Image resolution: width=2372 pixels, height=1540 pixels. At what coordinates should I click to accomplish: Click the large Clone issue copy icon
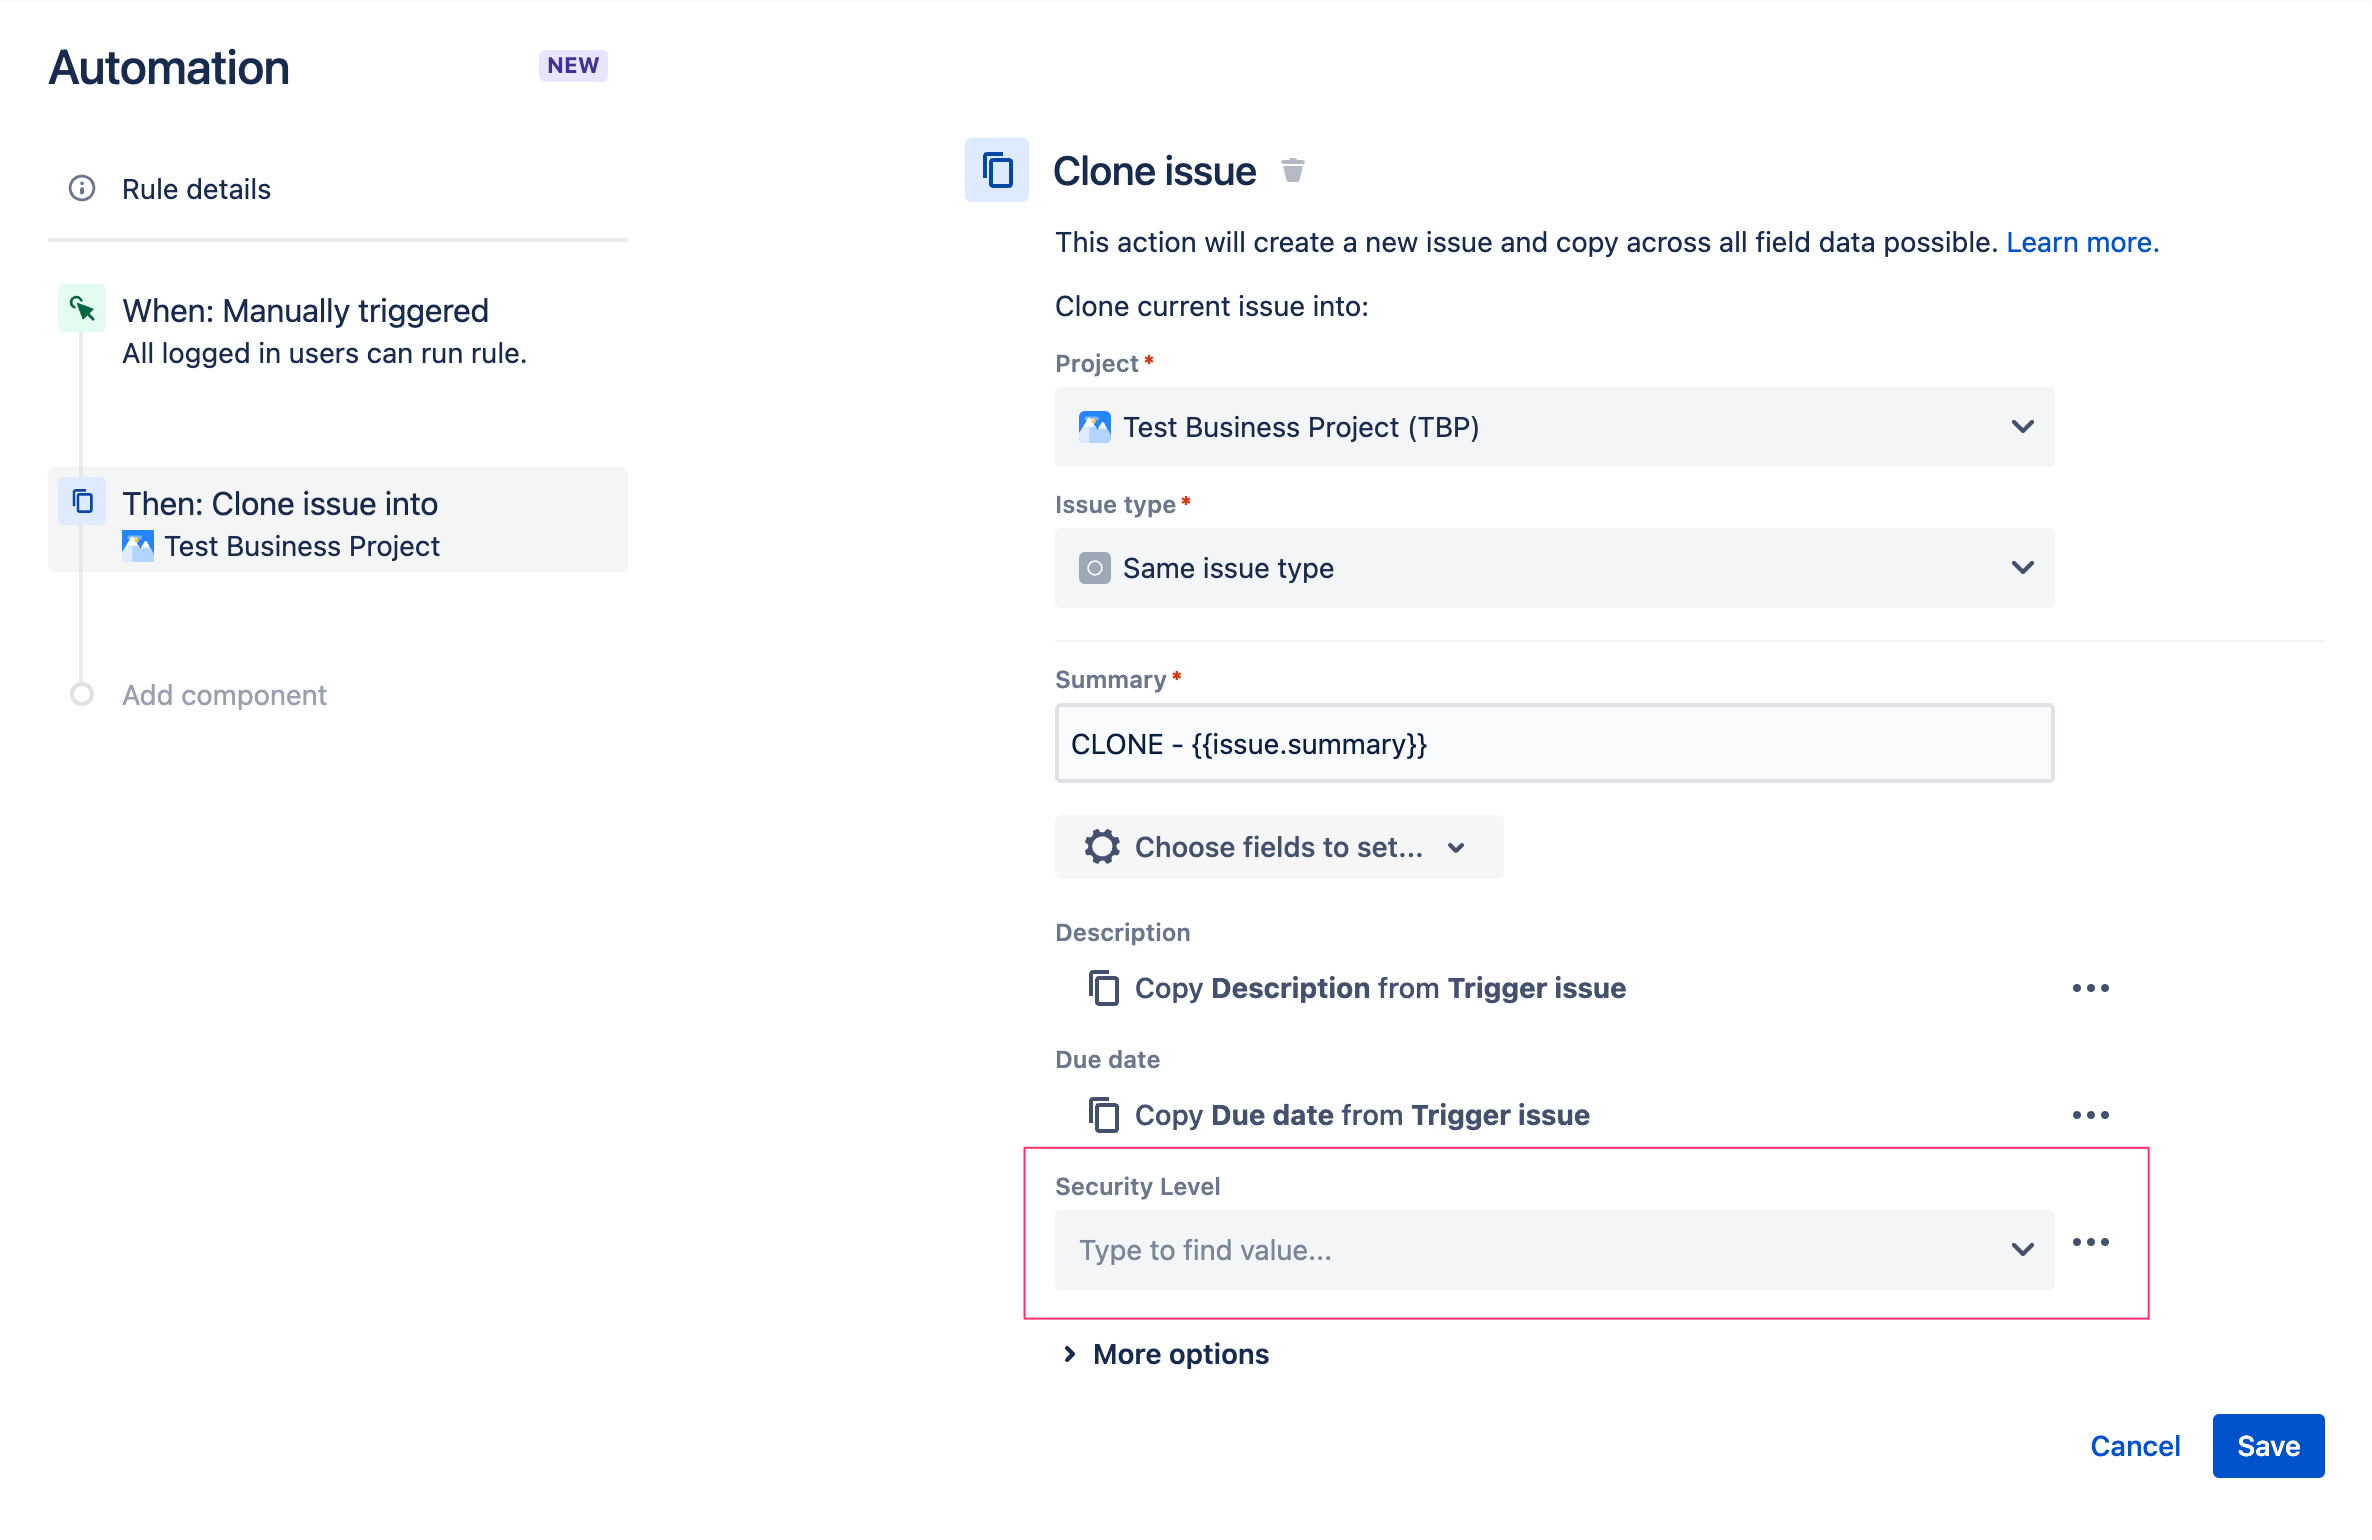point(996,170)
